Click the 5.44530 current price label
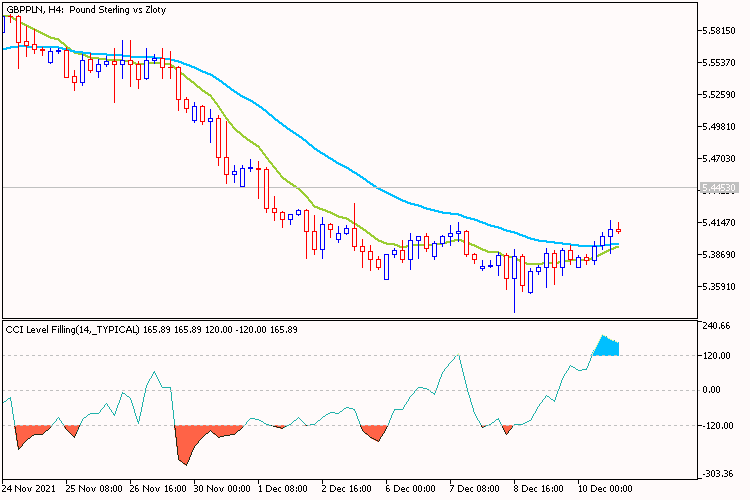Viewport: 750px width, 500px height. (x=719, y=188)
